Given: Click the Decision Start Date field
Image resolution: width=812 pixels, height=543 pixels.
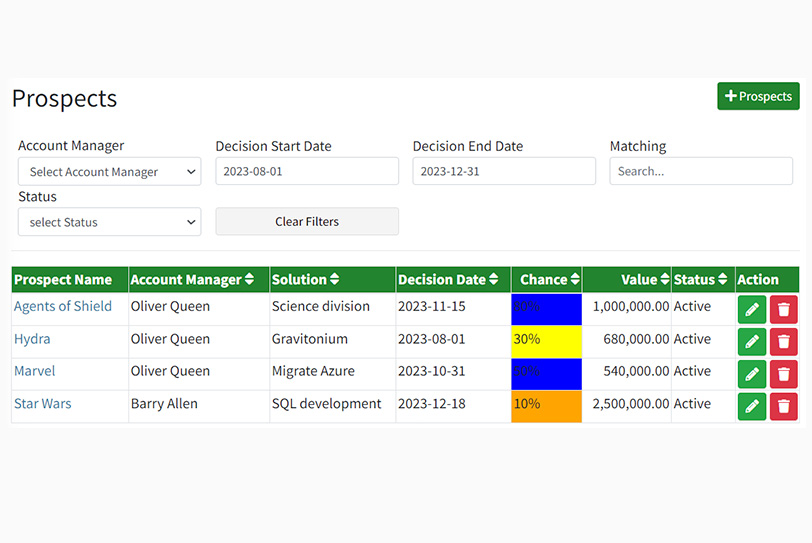Looking at the screenshot, I should coord(307,171).
